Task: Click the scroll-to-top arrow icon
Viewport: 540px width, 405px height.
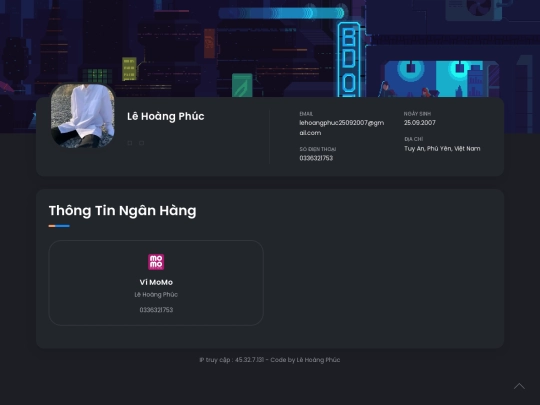Action: click(519, 386)
